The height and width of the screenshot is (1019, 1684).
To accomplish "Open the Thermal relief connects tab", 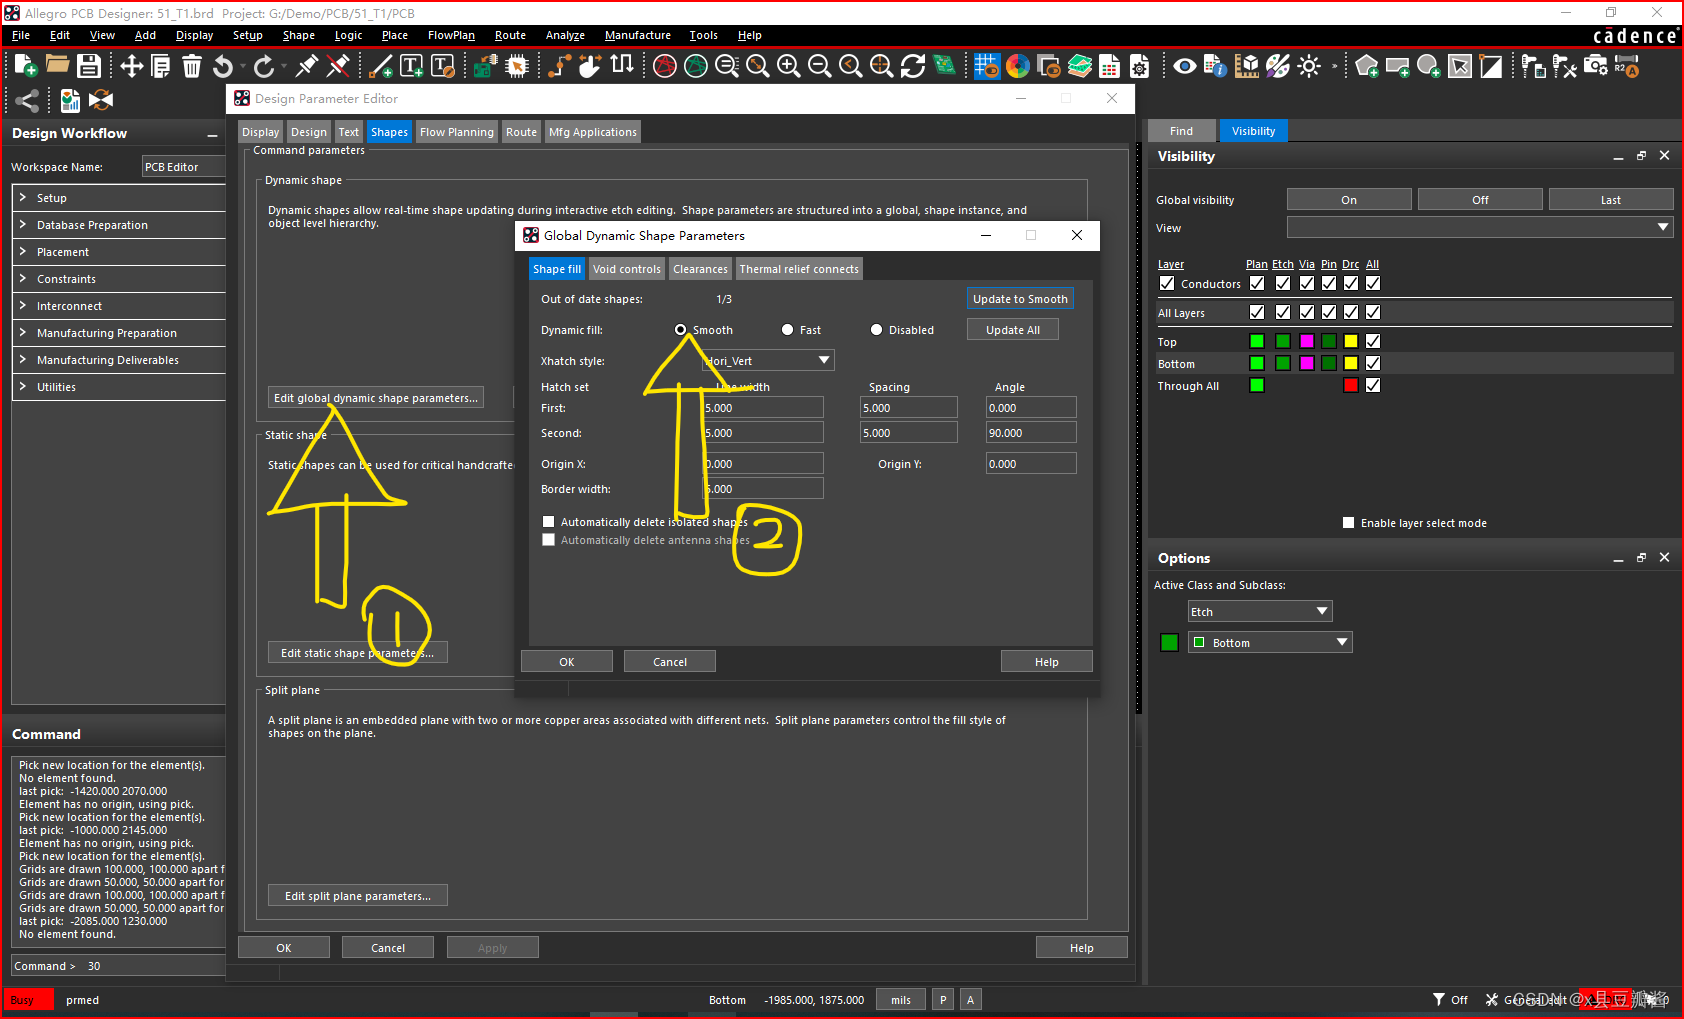I will (799, 269).
